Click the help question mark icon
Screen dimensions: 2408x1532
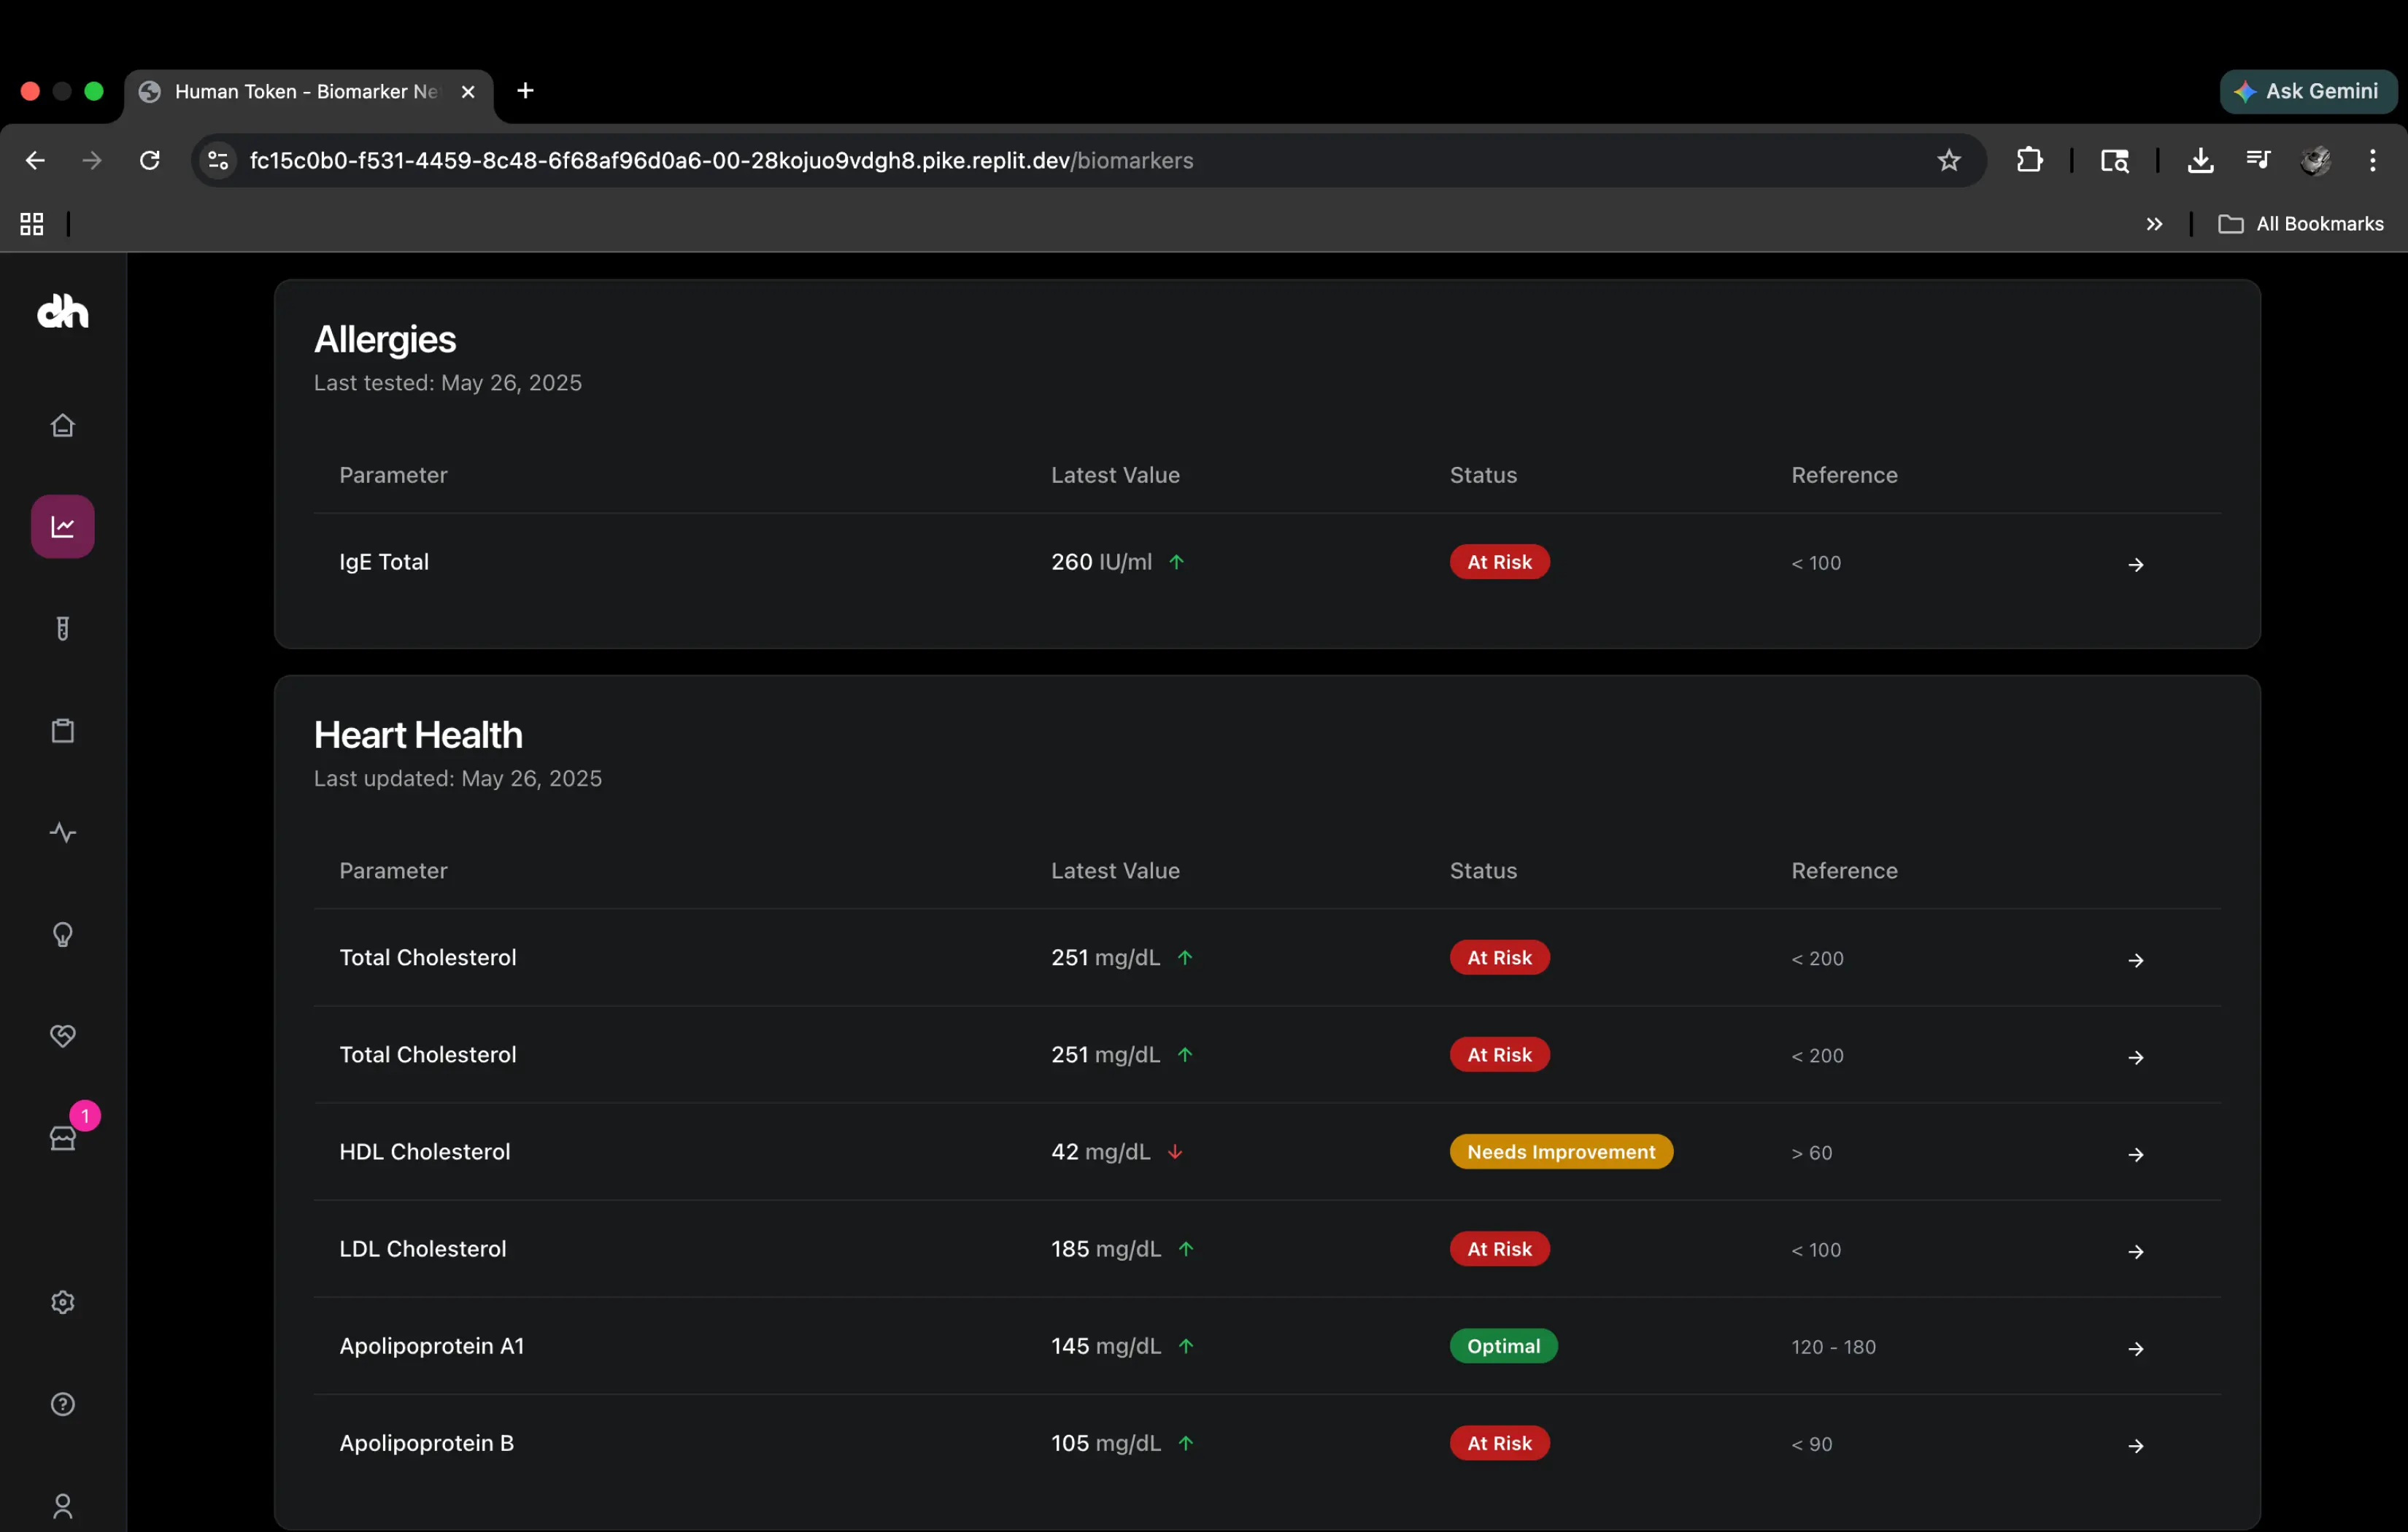(62, 1404)
